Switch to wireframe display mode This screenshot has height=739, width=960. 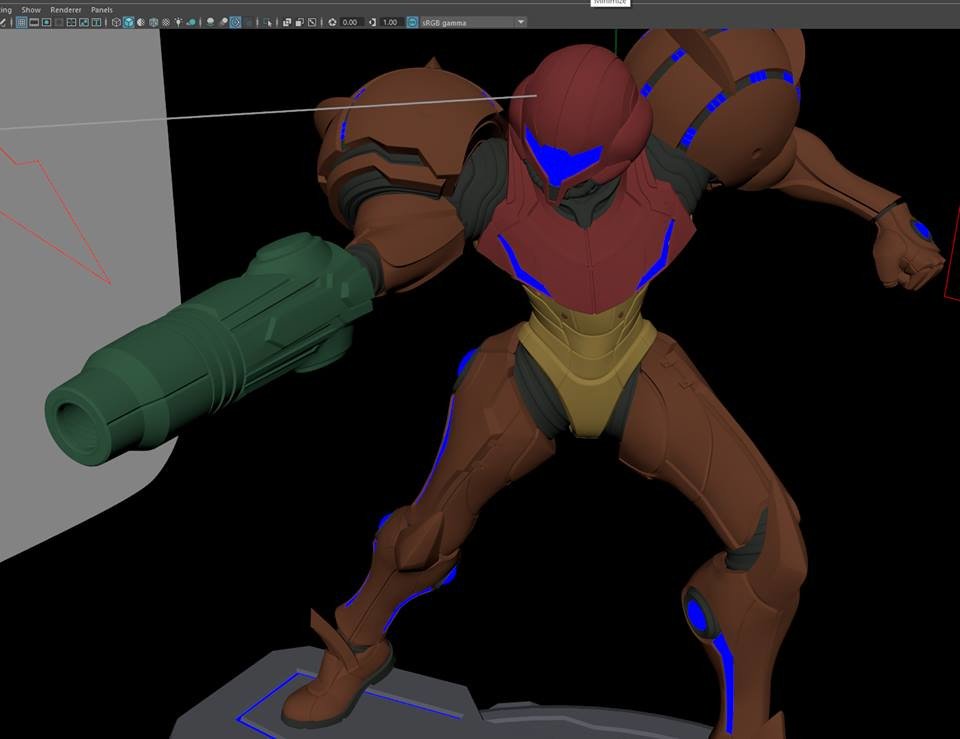(x=116, y=22)
